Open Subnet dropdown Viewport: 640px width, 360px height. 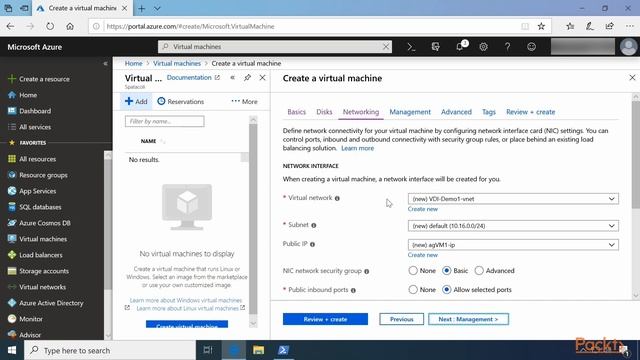[x=513, y=226]
